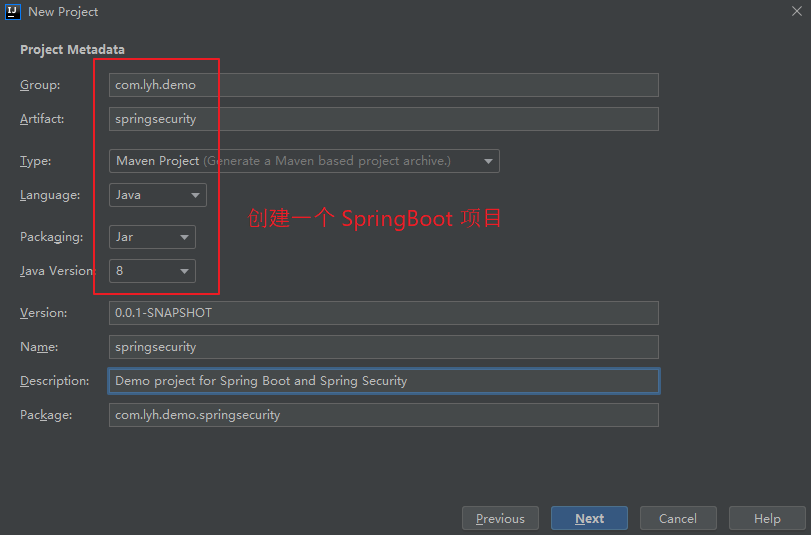Image resolution: width=811 pixels, height=535 pixels.
Task: Open the Type dropdown showing Maven Project
Action: (x=304, y=161)
